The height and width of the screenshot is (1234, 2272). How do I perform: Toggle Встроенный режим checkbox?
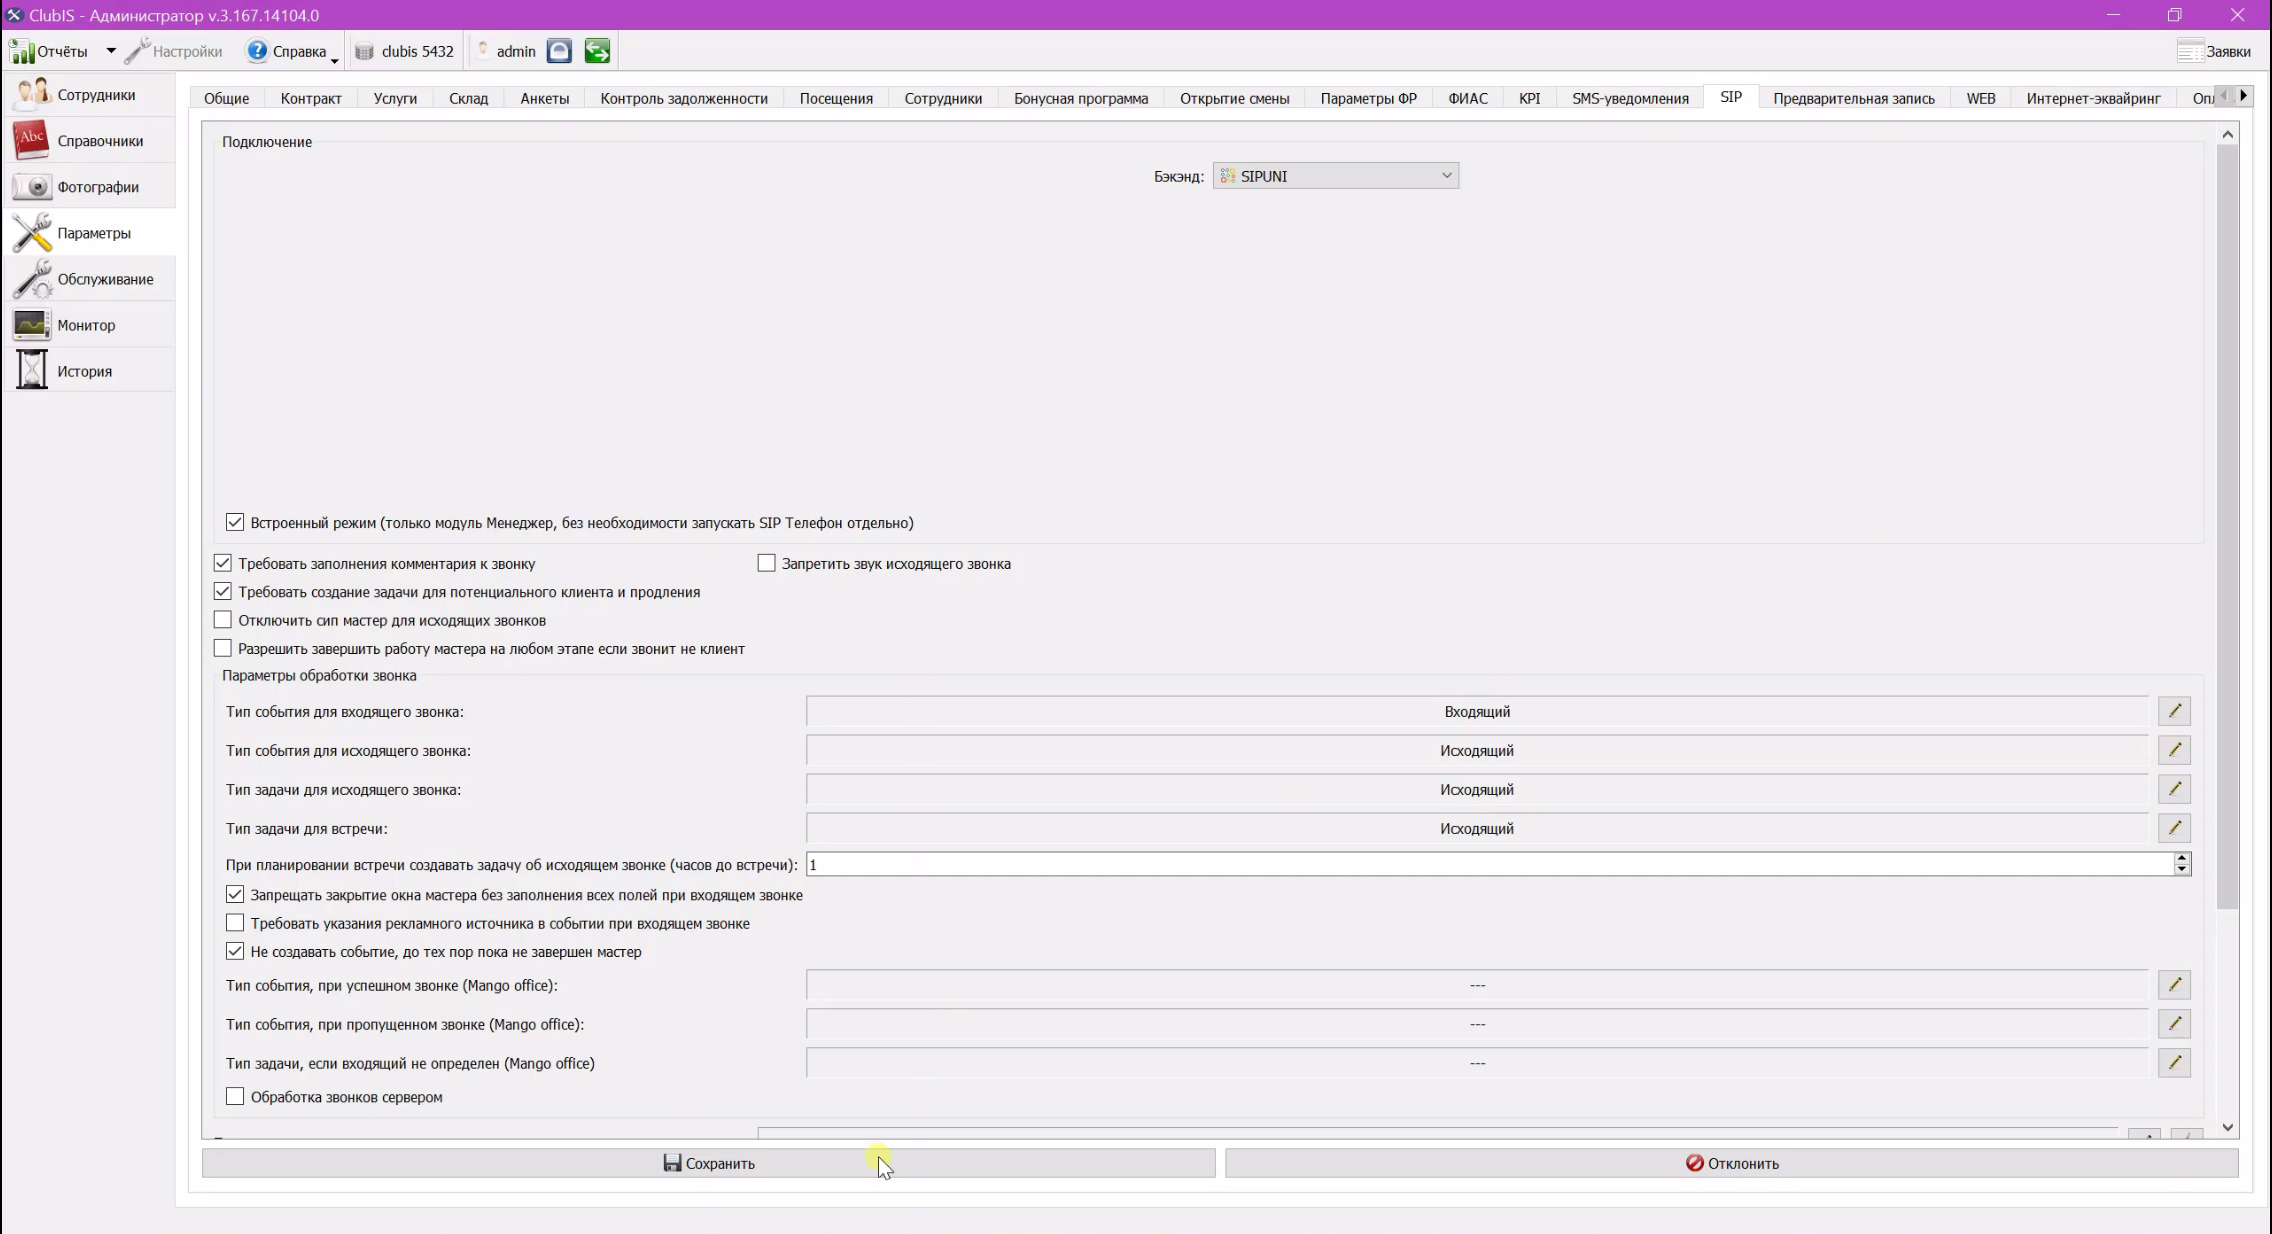pos(235,522)
